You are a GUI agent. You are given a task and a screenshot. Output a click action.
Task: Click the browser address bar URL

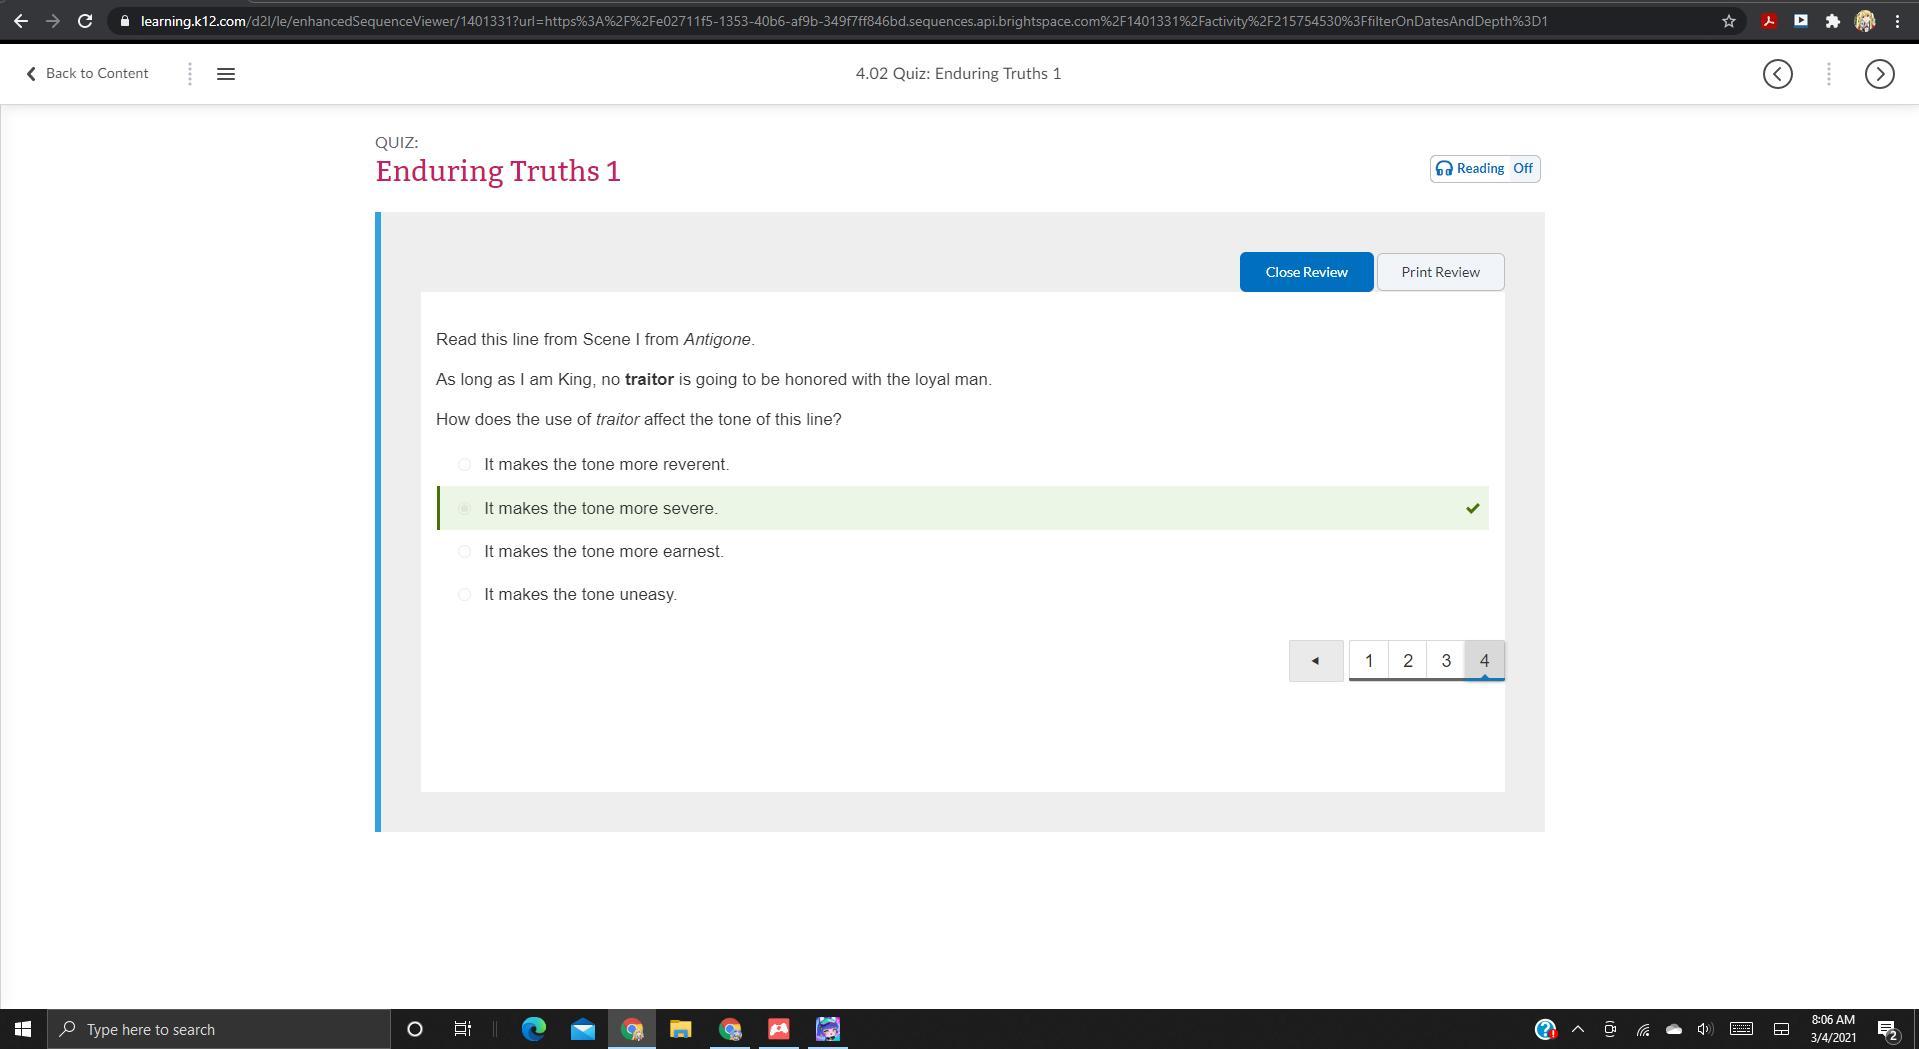click(x=844, y=21)
